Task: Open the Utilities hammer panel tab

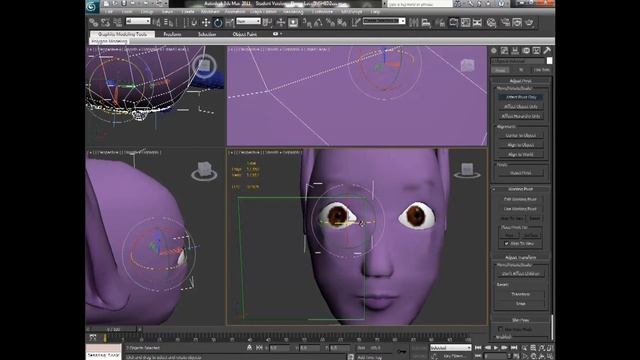Action: tap(547, 51)
